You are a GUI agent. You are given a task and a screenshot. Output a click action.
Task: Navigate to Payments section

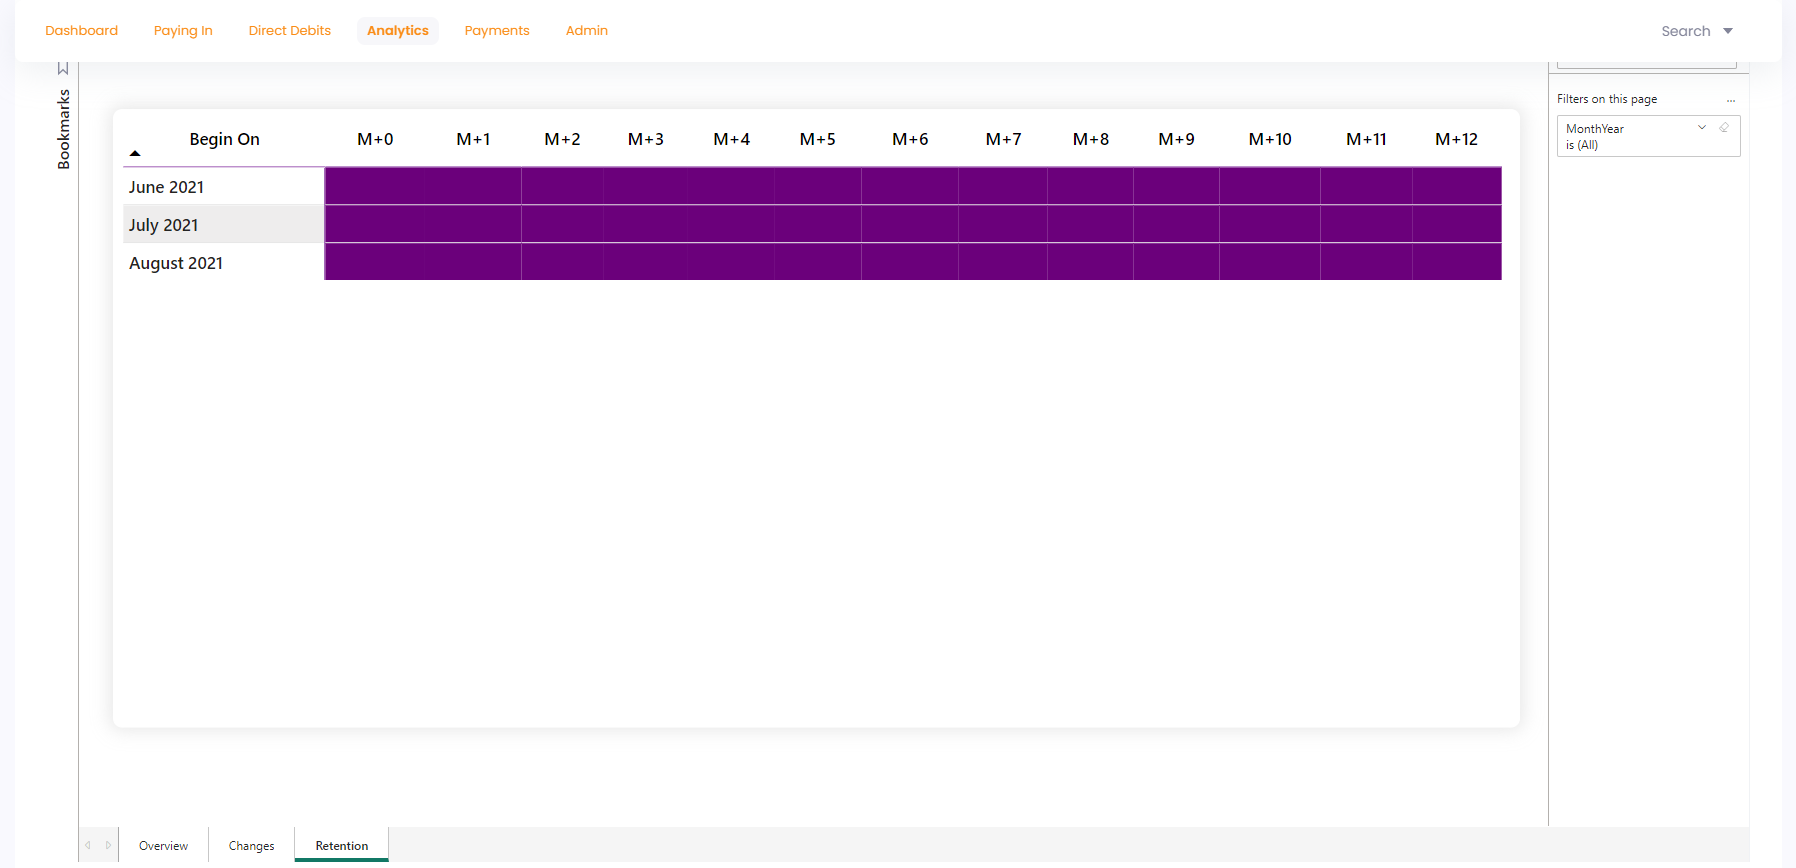click(497, 31)
